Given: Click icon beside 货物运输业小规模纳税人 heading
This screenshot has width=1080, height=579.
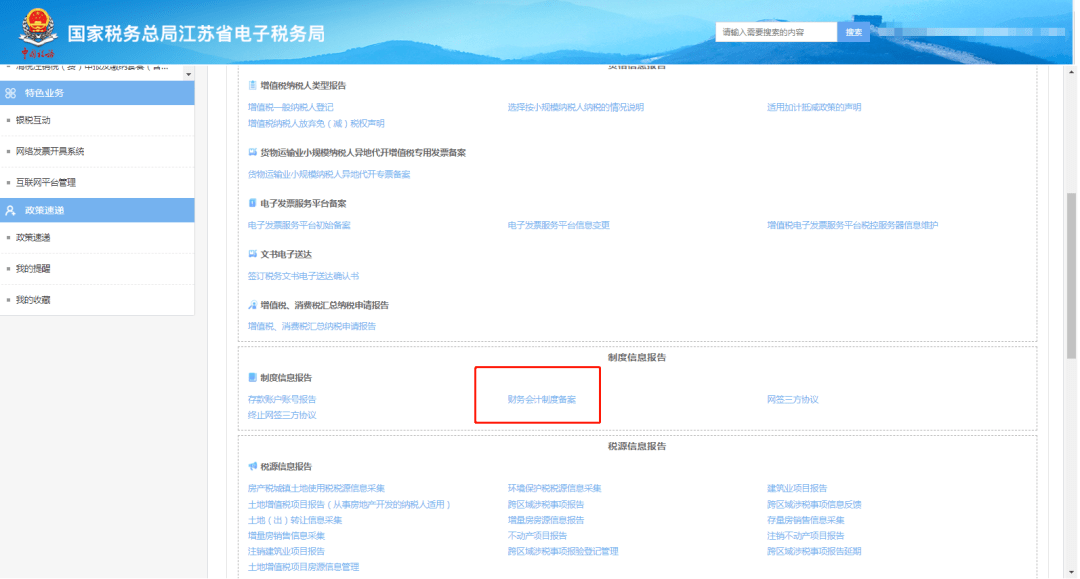Looking at the screenshot, I should tap(252, 152).
